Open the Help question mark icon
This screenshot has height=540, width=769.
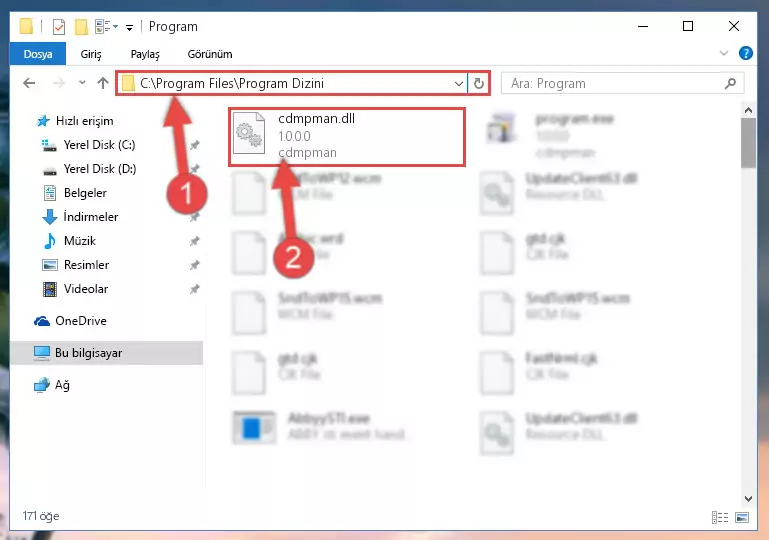[x=745, y=53]
